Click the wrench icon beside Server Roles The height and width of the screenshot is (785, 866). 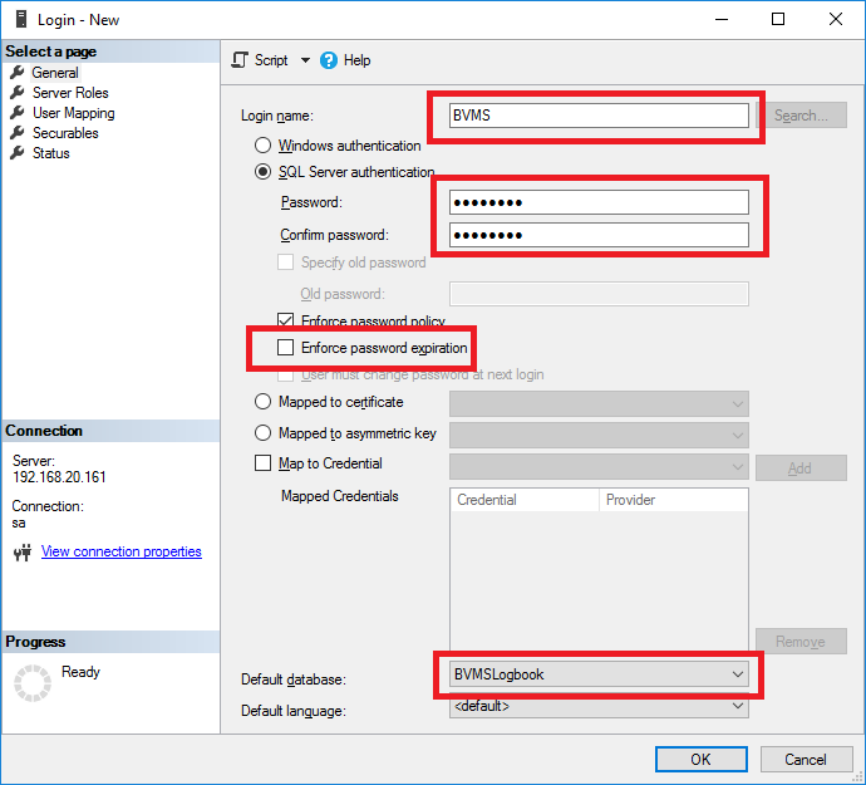click(18, 92)
